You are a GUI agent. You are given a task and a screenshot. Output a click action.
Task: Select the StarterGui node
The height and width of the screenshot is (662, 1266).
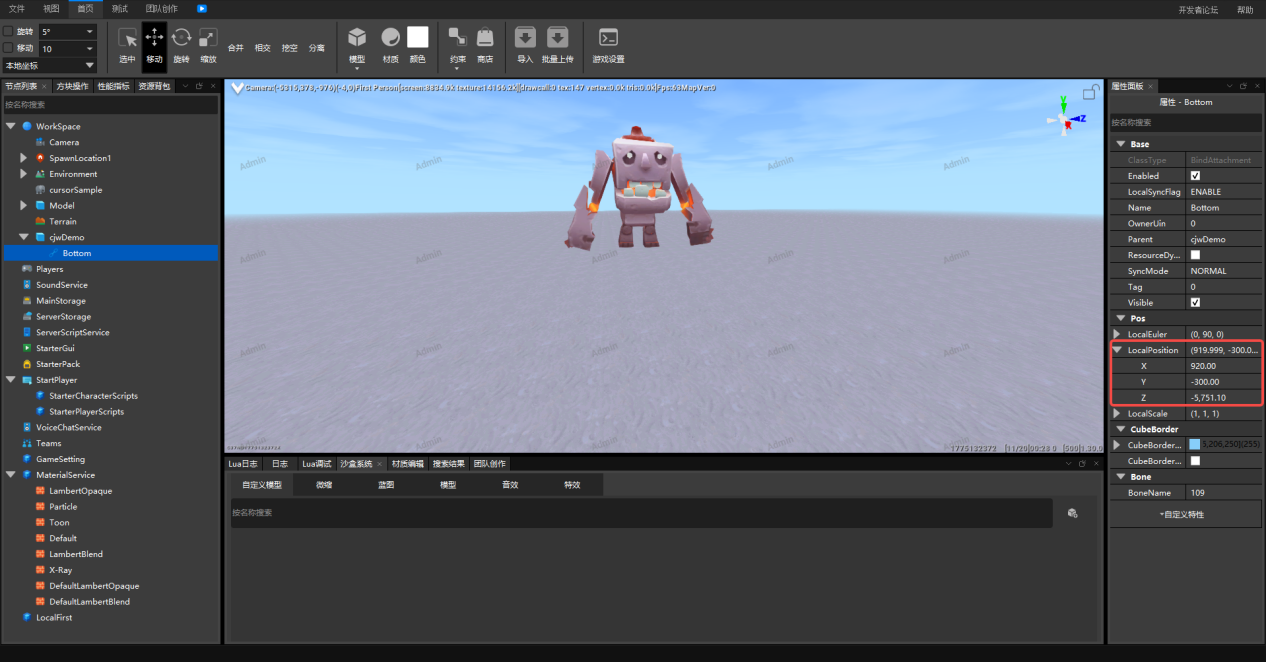point(55,348)
